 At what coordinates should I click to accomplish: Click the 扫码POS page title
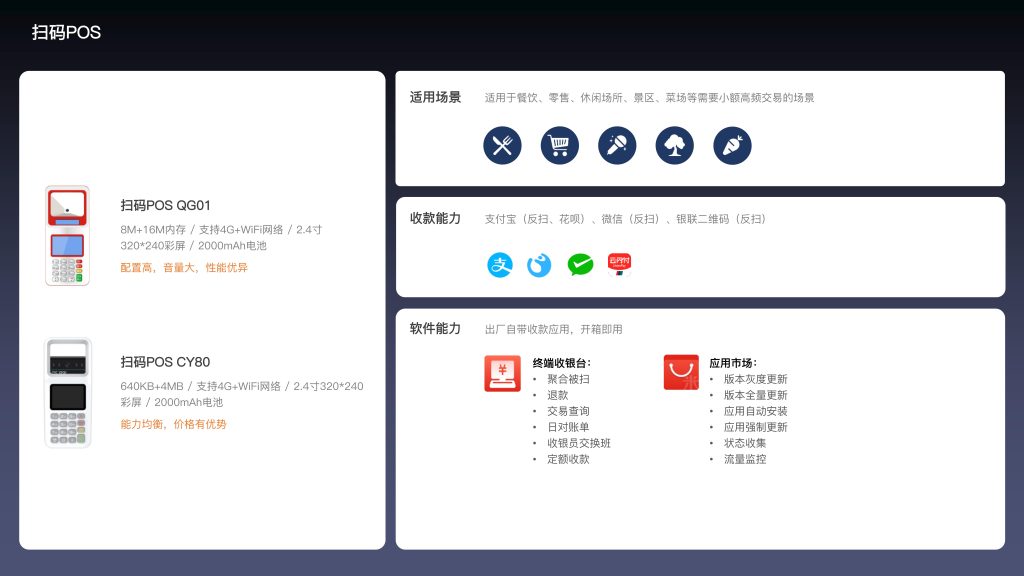(x=67, y=33)
